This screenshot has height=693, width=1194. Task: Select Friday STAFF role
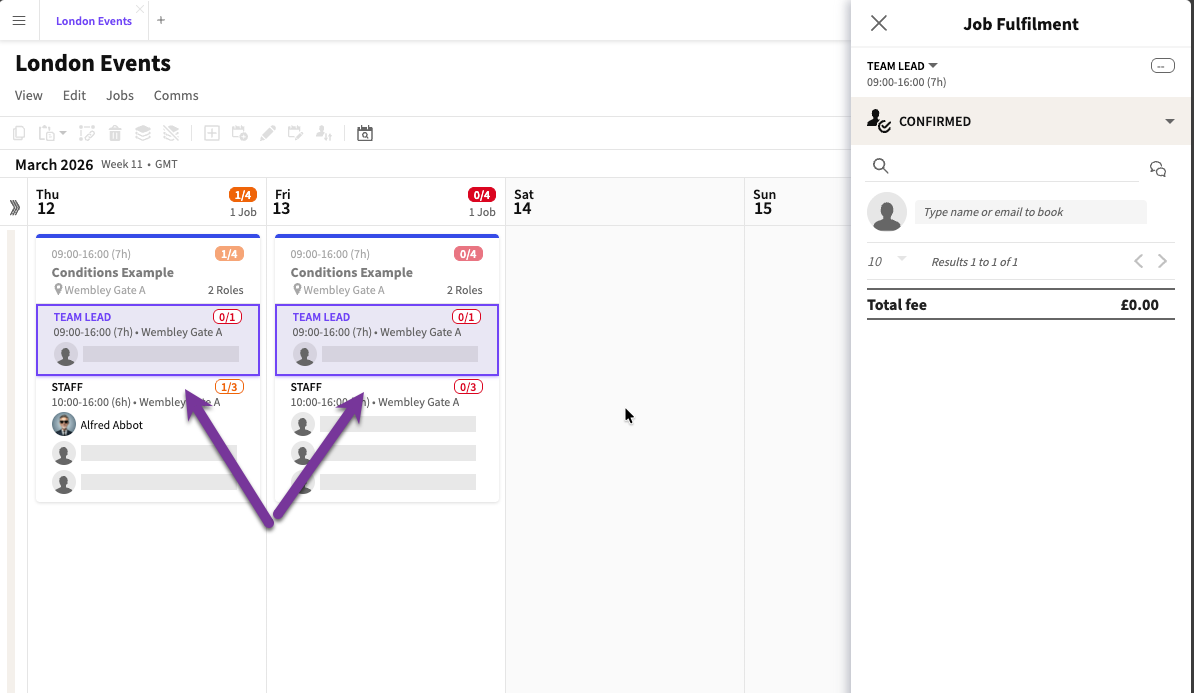point(306,387)
